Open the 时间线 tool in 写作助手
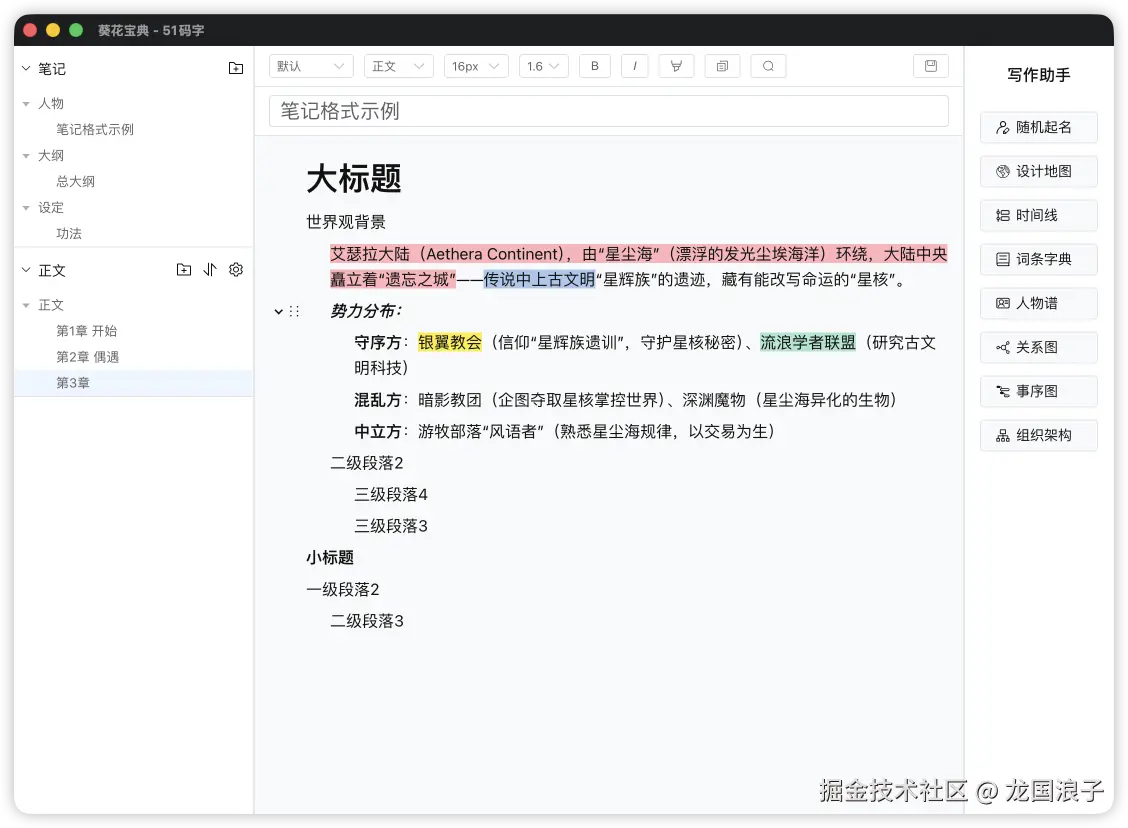 pos(1038,215)
